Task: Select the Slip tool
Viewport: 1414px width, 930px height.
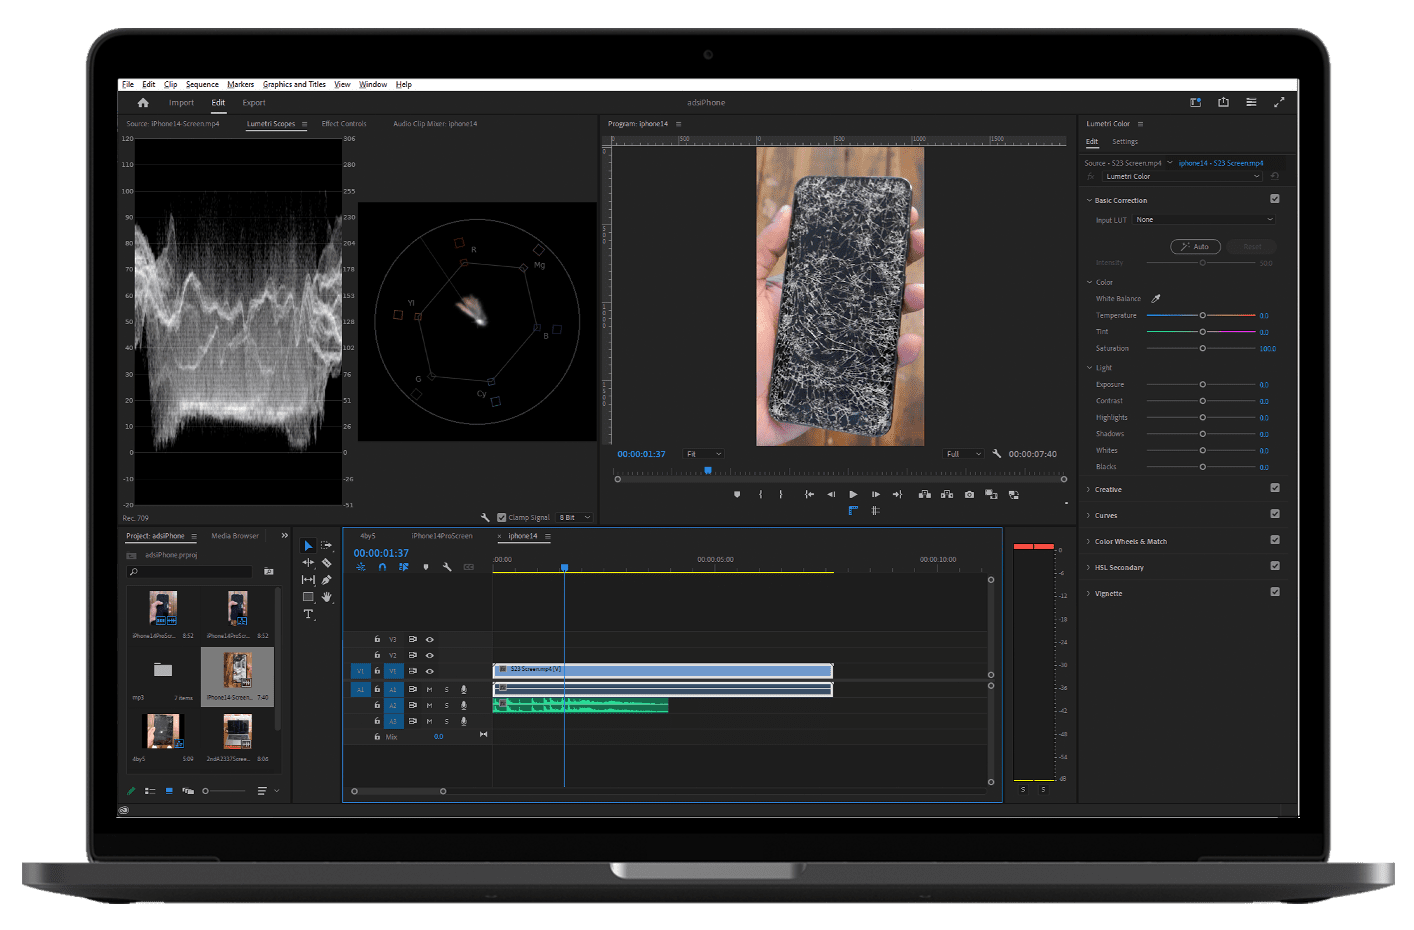Action: tap(308, 580)
